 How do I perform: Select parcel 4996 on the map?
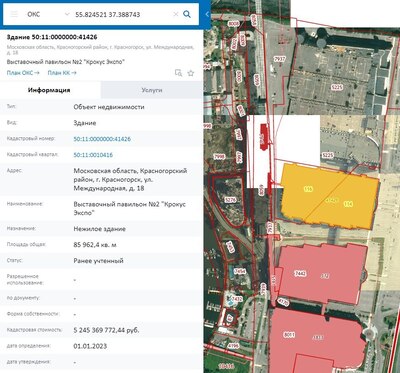point(233,346)
